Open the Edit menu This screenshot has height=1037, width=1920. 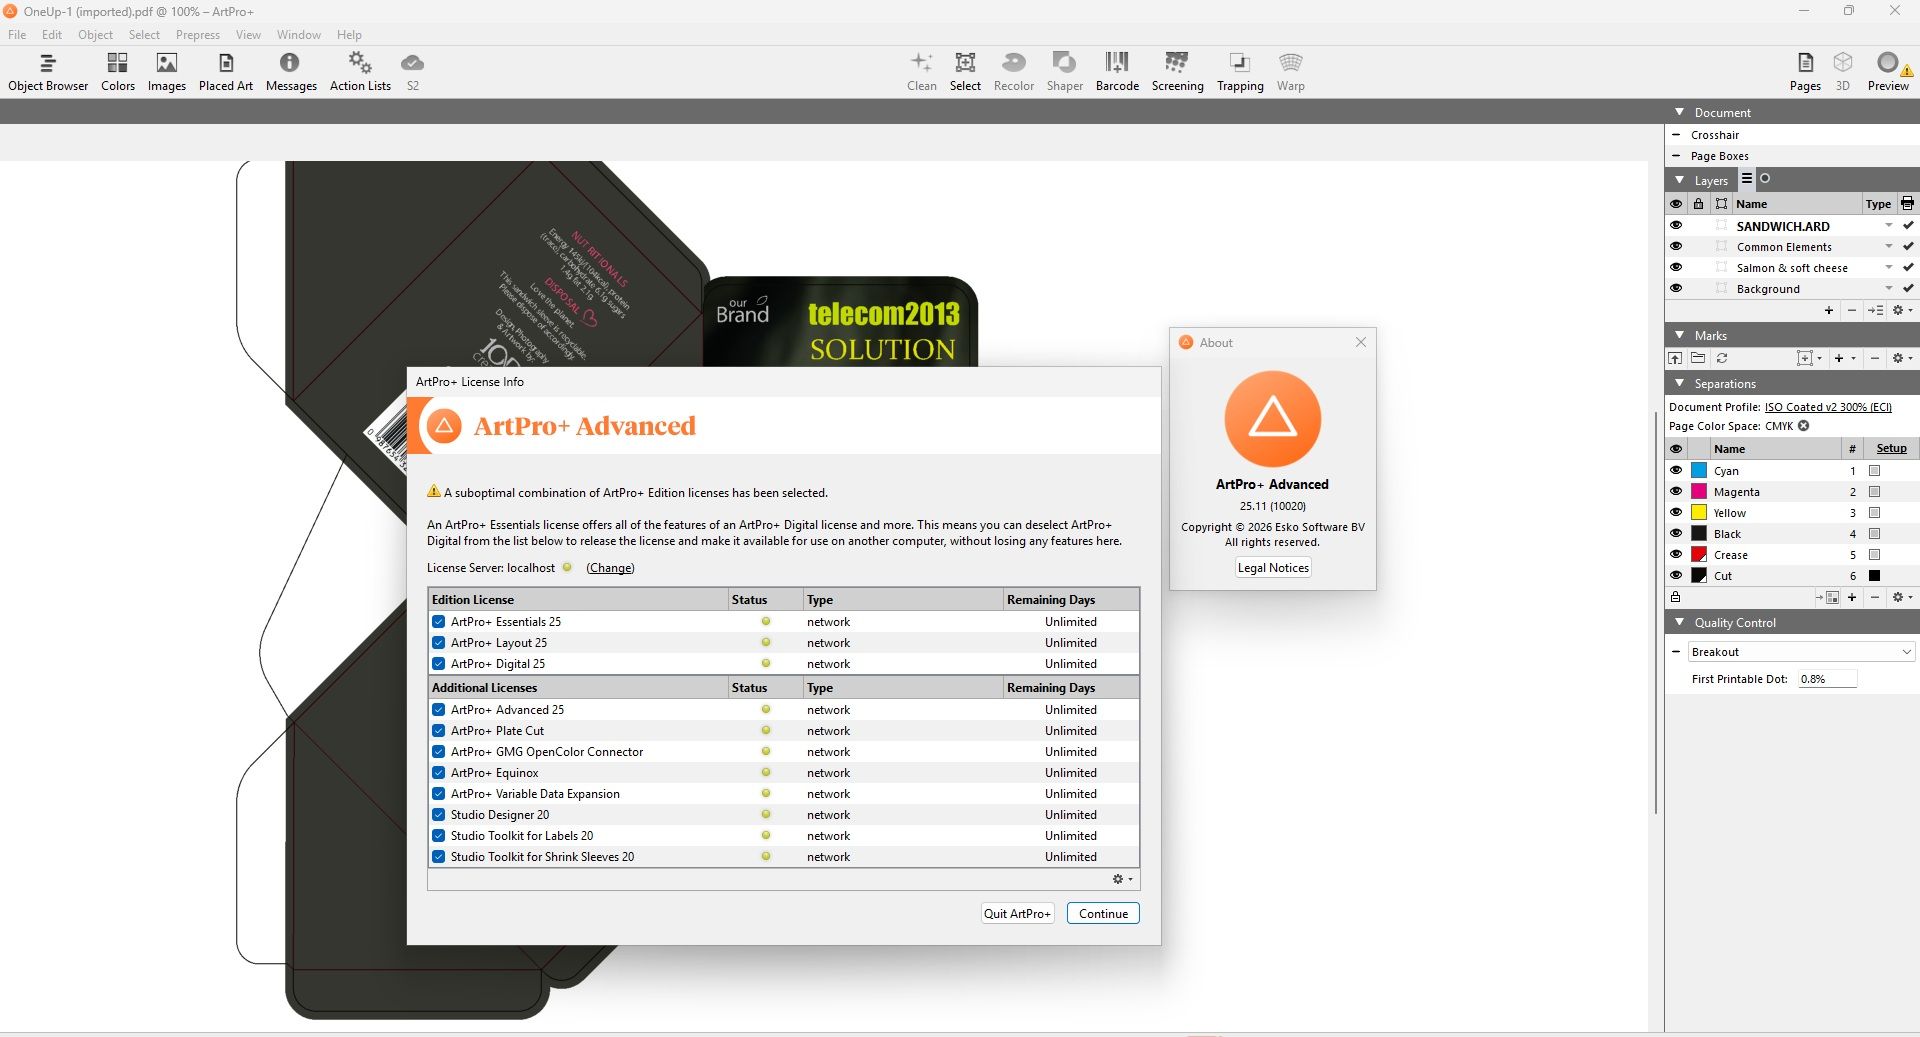tap(52, 35)
